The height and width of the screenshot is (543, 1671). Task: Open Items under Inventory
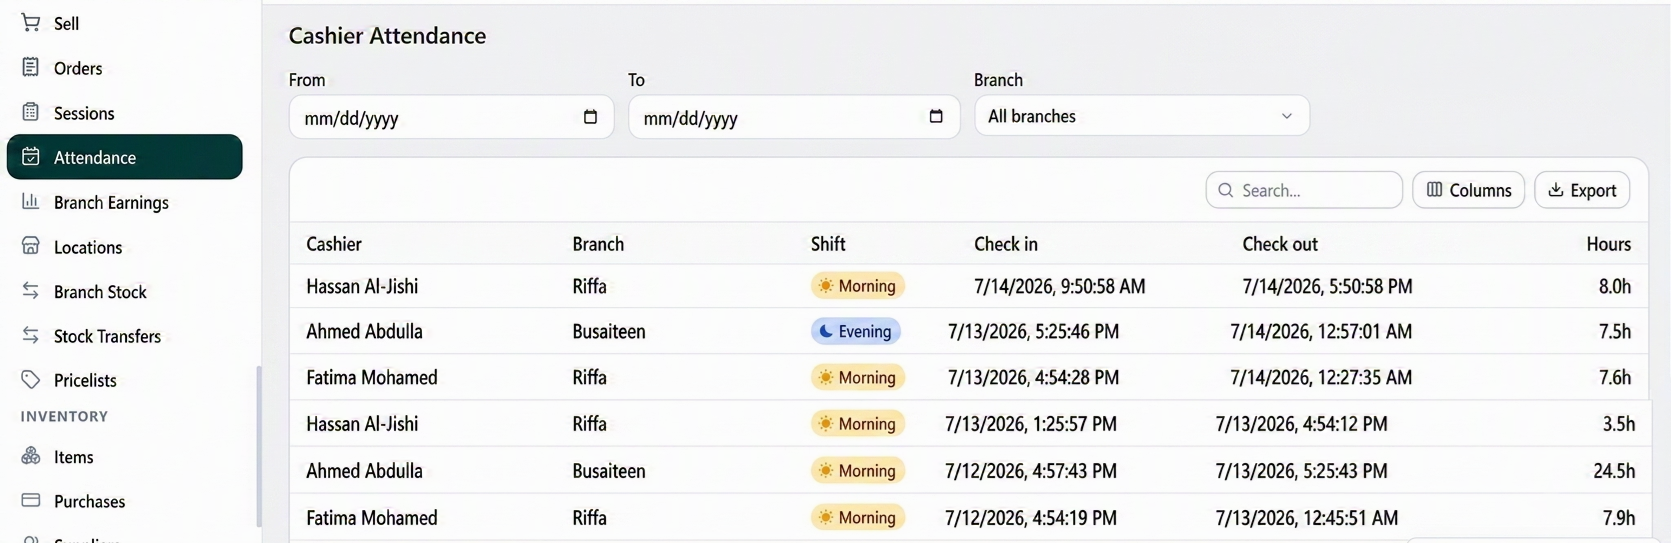point(124,457)
